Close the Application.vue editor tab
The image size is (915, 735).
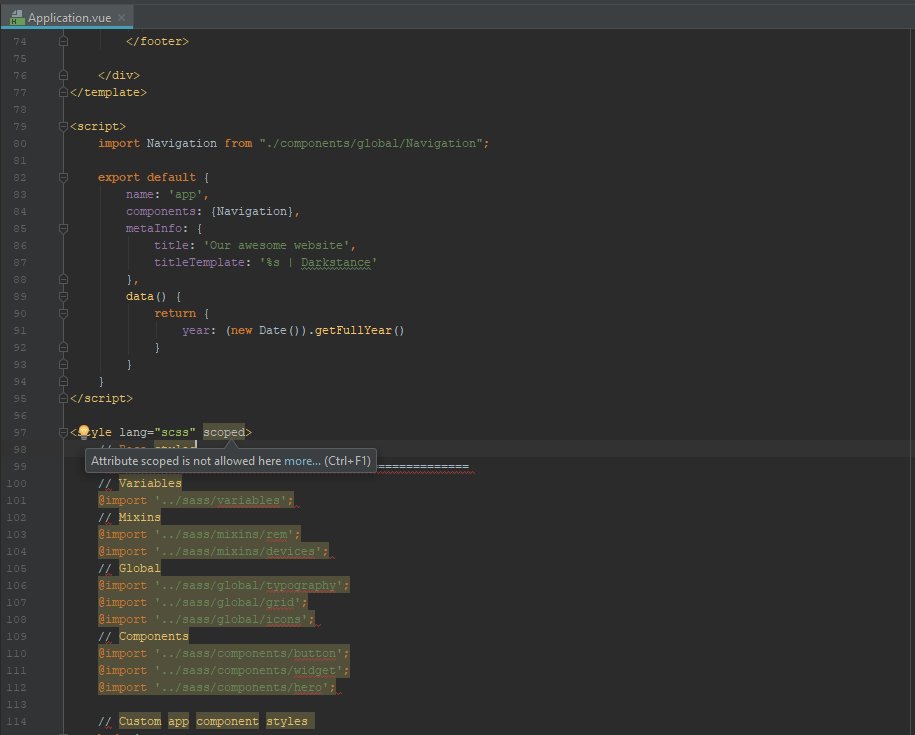tap(121, 18)
